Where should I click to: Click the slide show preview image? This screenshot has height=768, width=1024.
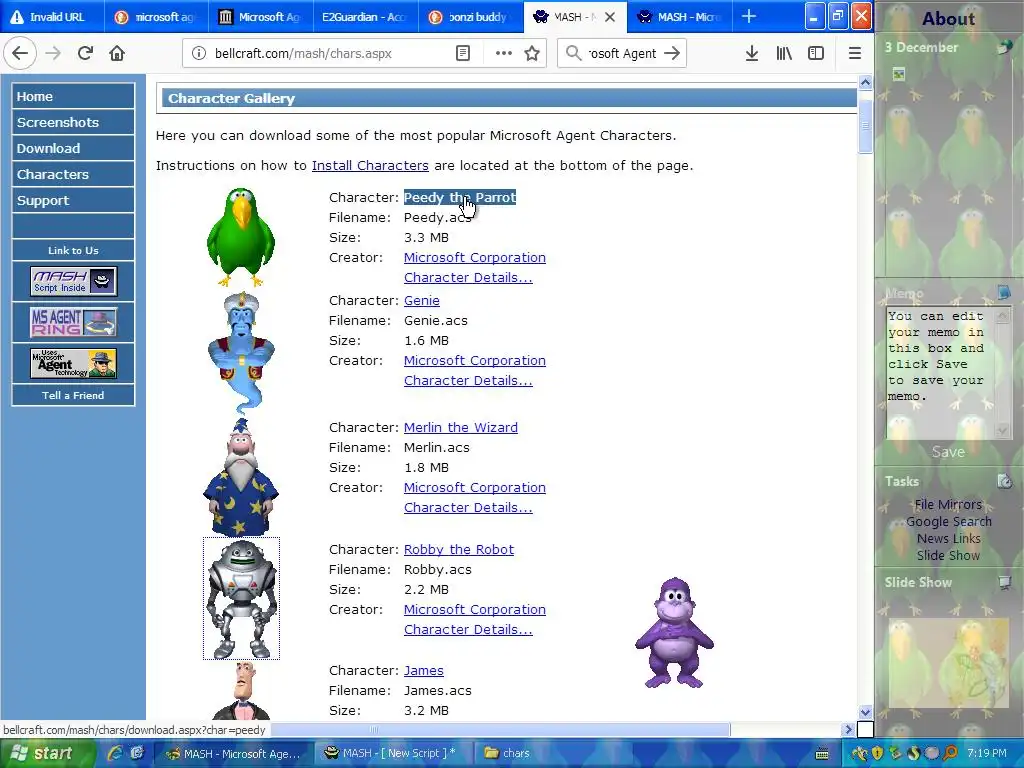tap(948, 662)
